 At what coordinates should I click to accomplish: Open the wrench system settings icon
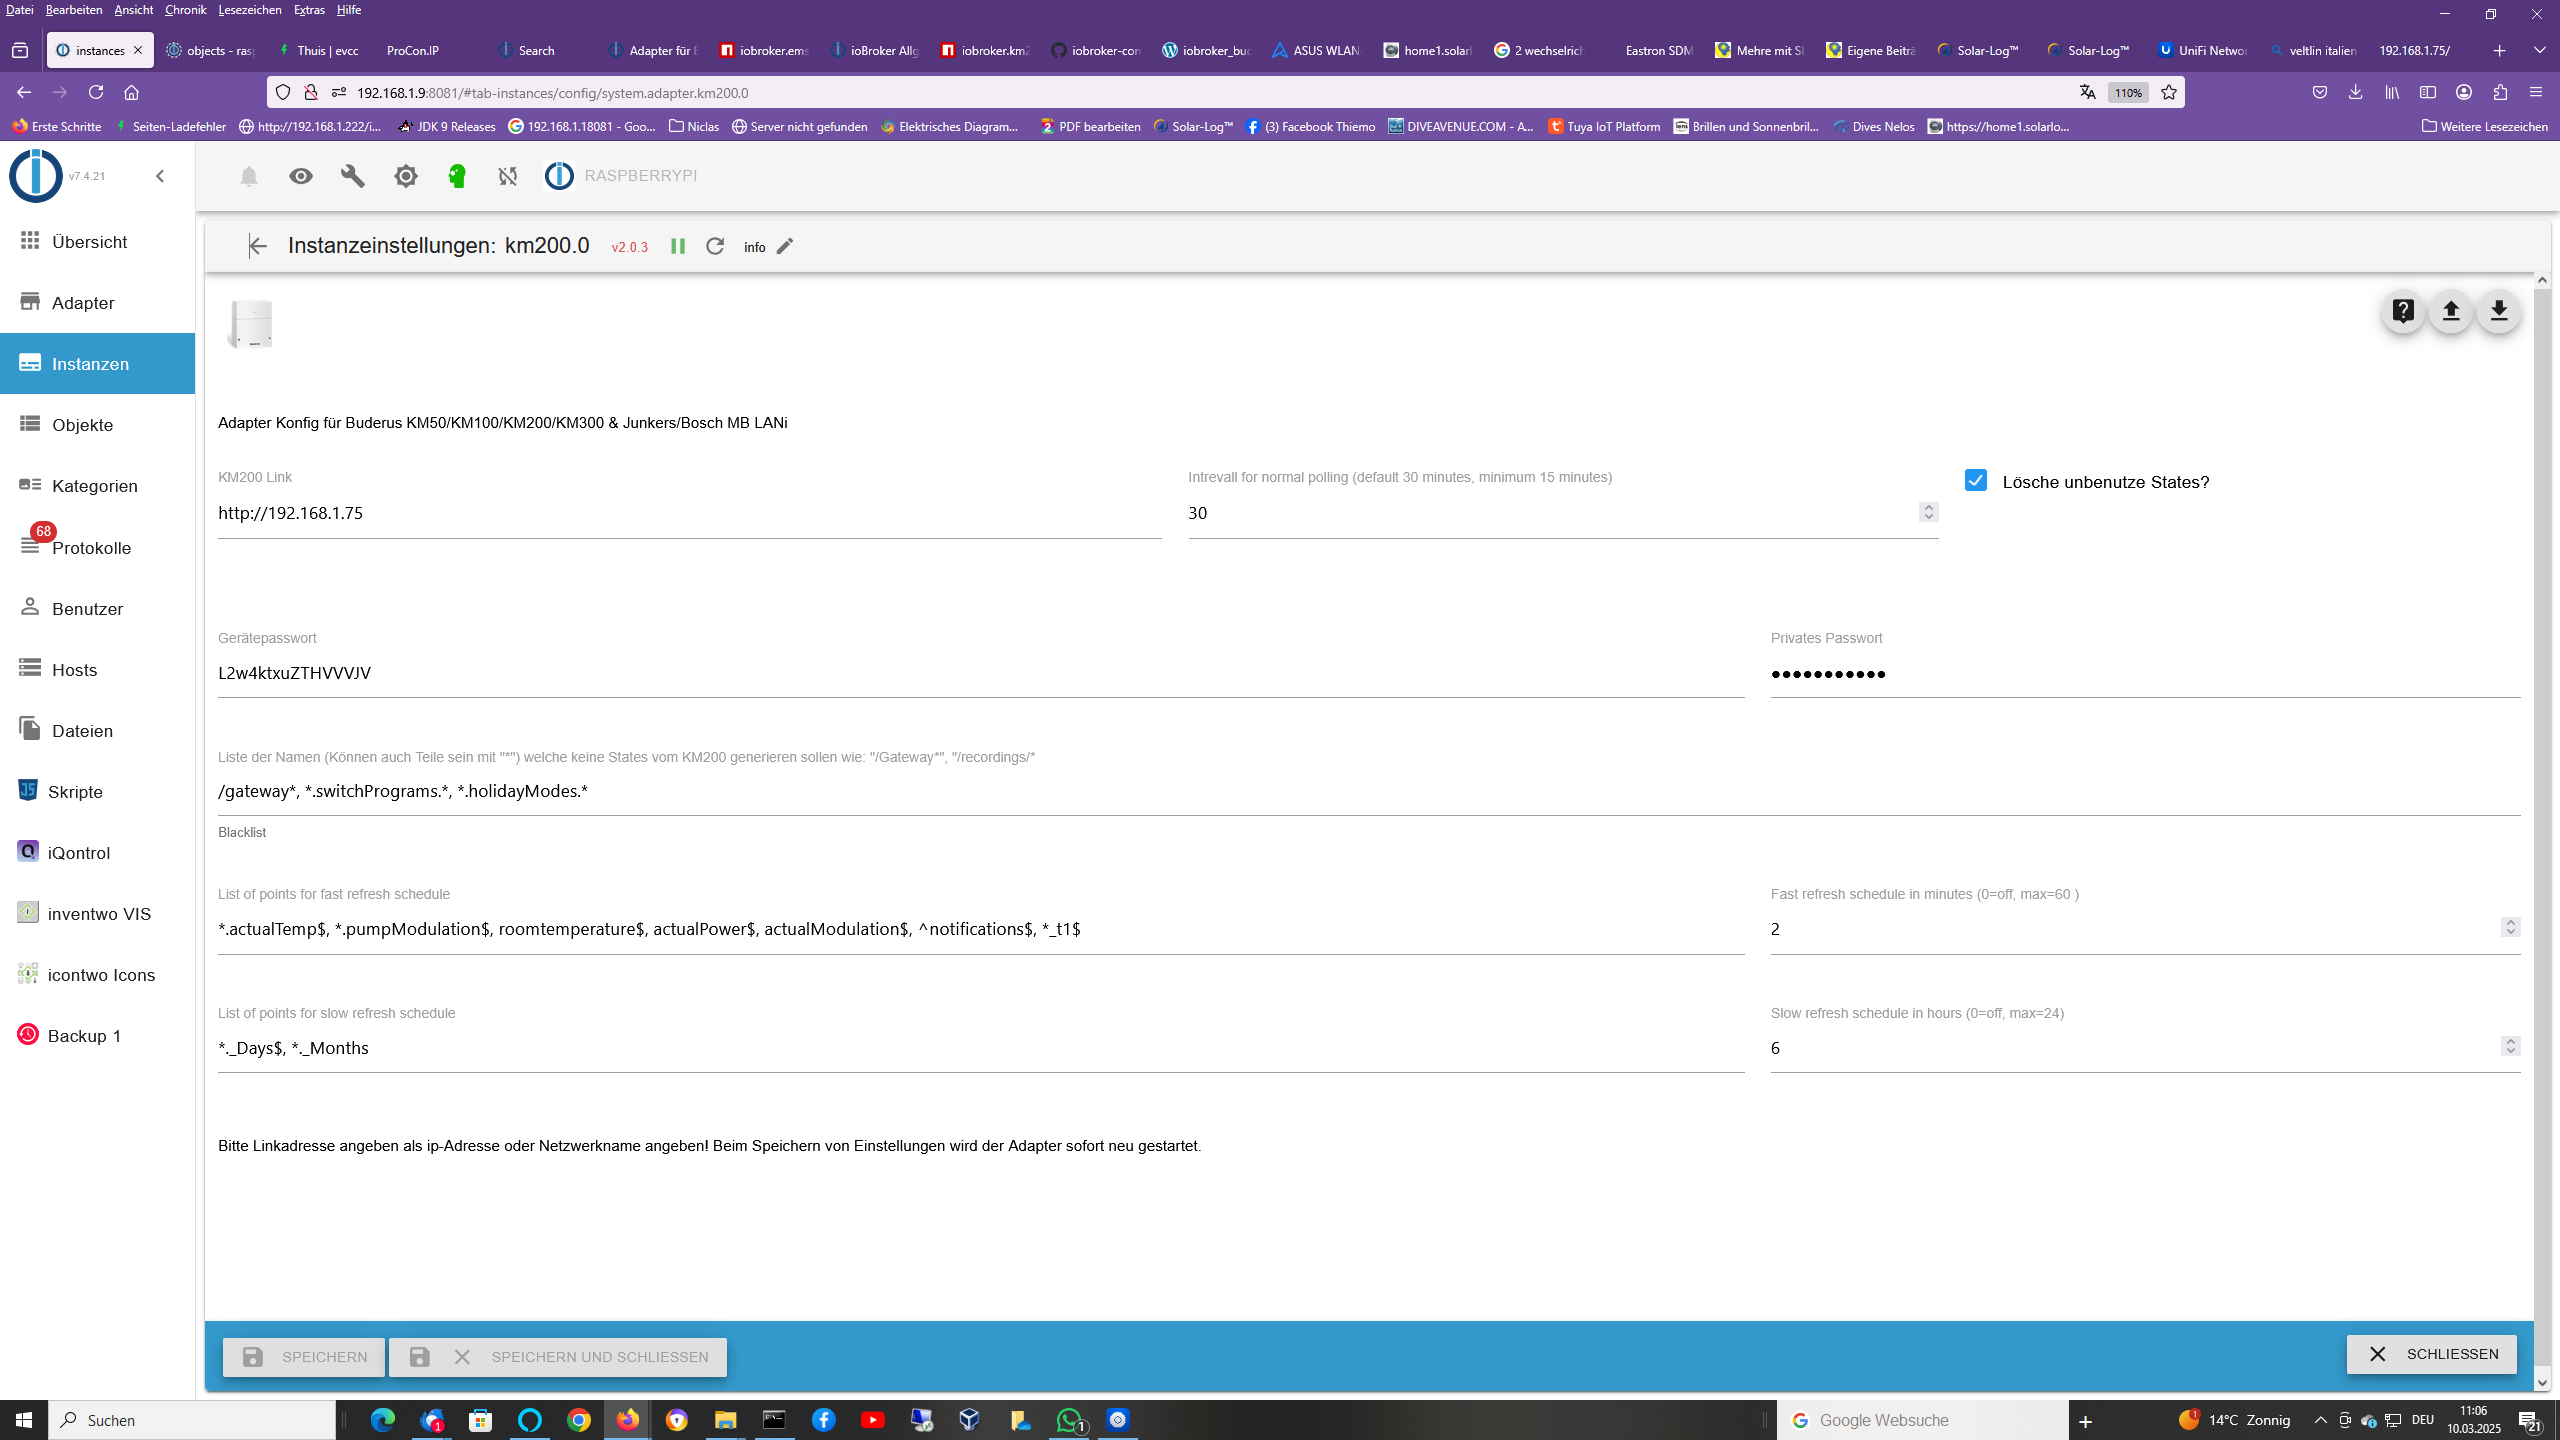pos(353,176)
